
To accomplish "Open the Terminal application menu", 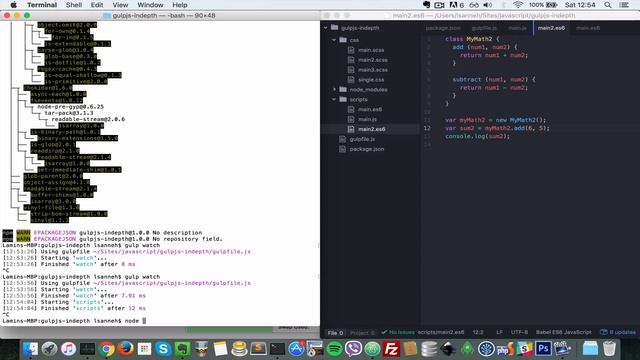I will (42, 5).
